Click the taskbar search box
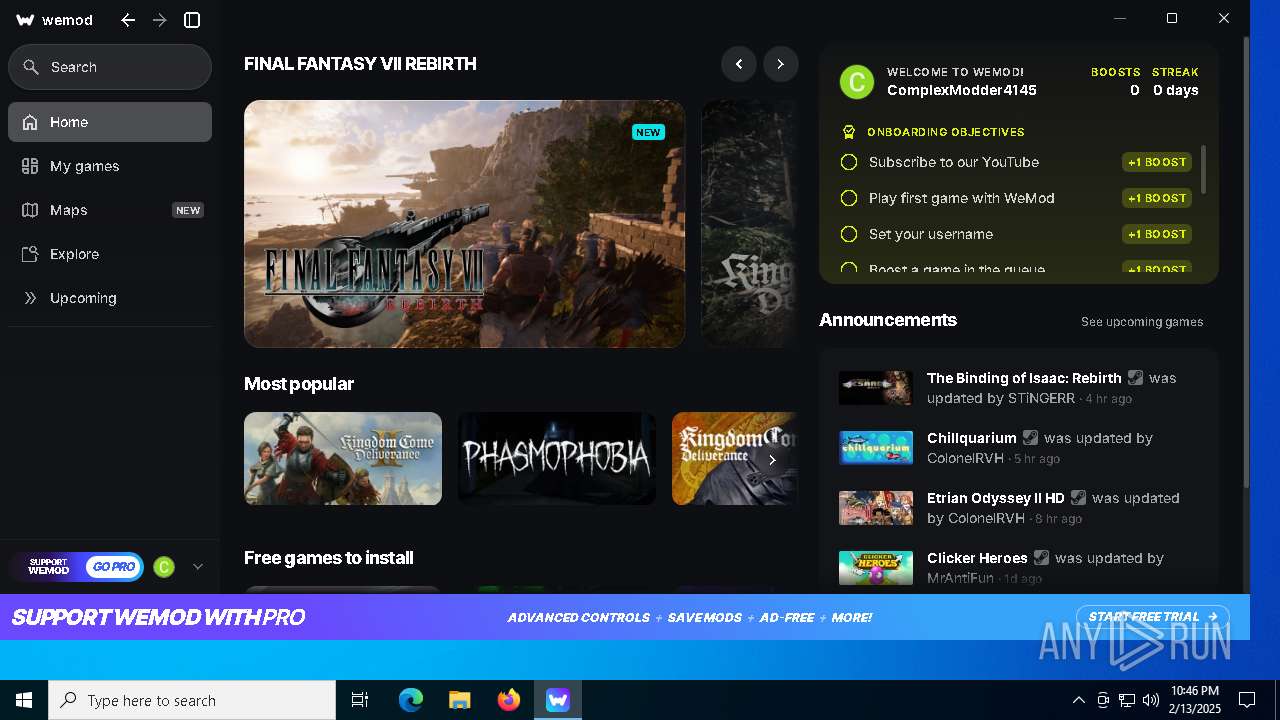 click(192, 700)
